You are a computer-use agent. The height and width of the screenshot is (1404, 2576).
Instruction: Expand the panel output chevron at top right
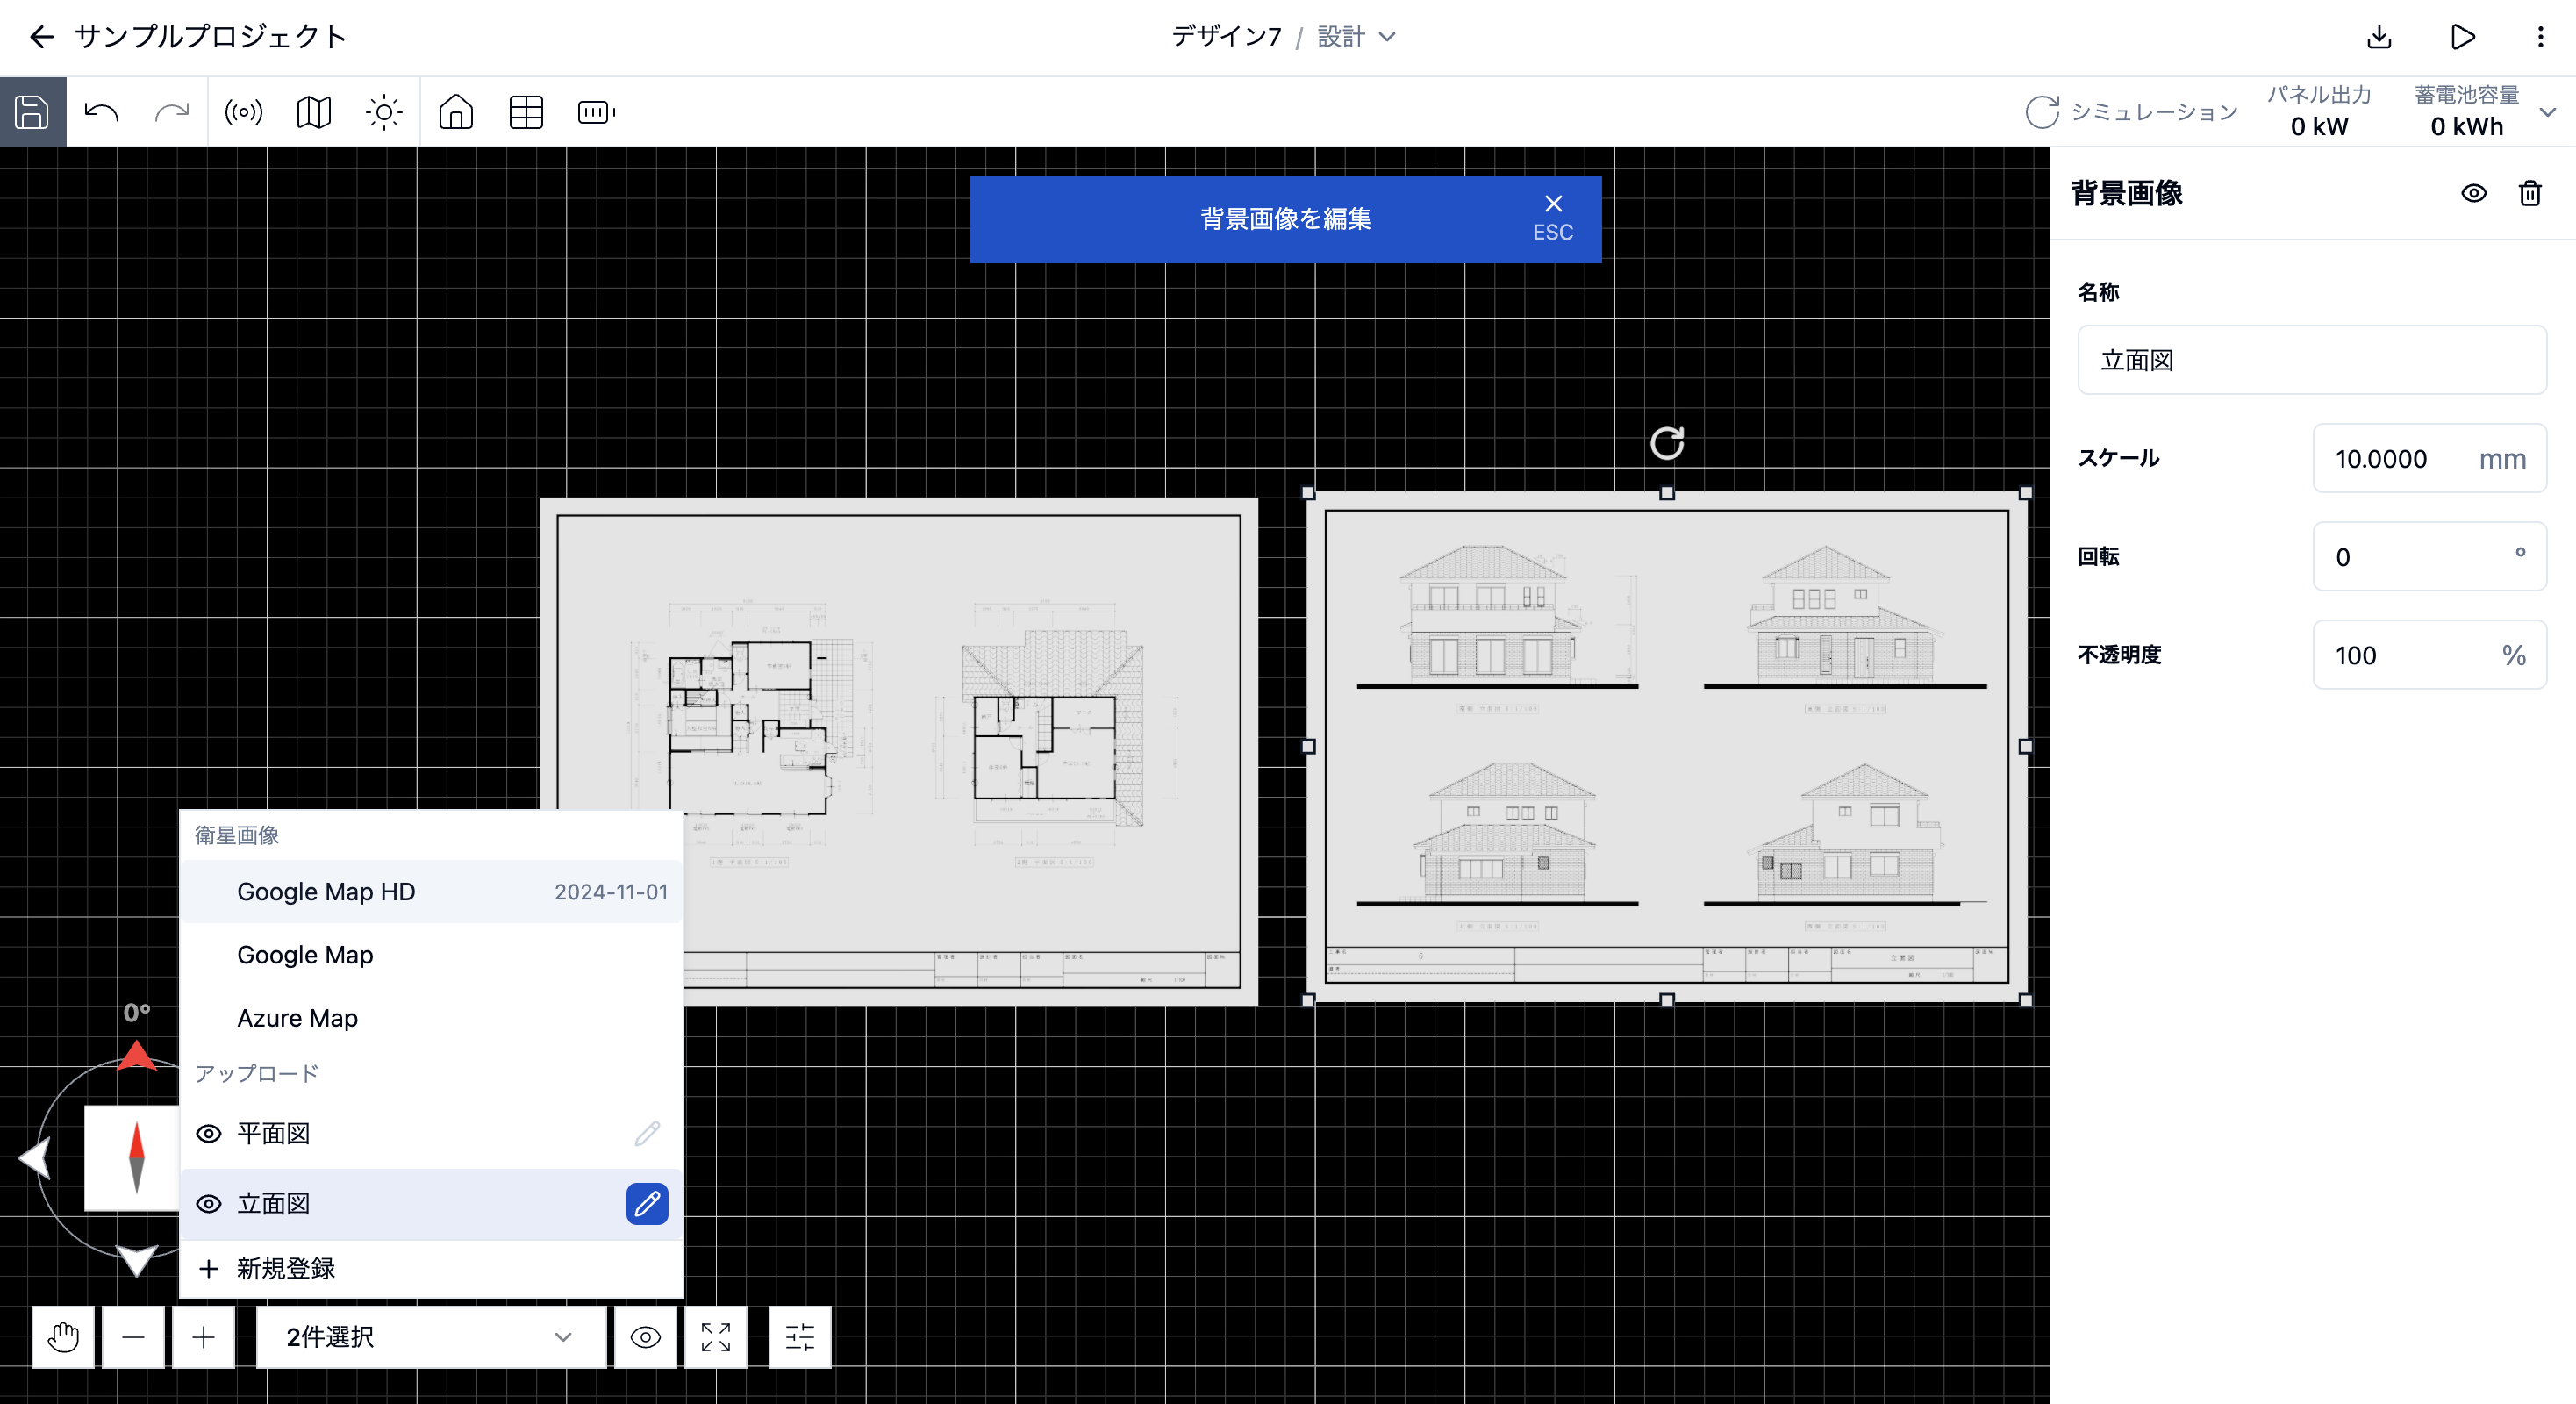point(2548,112)
